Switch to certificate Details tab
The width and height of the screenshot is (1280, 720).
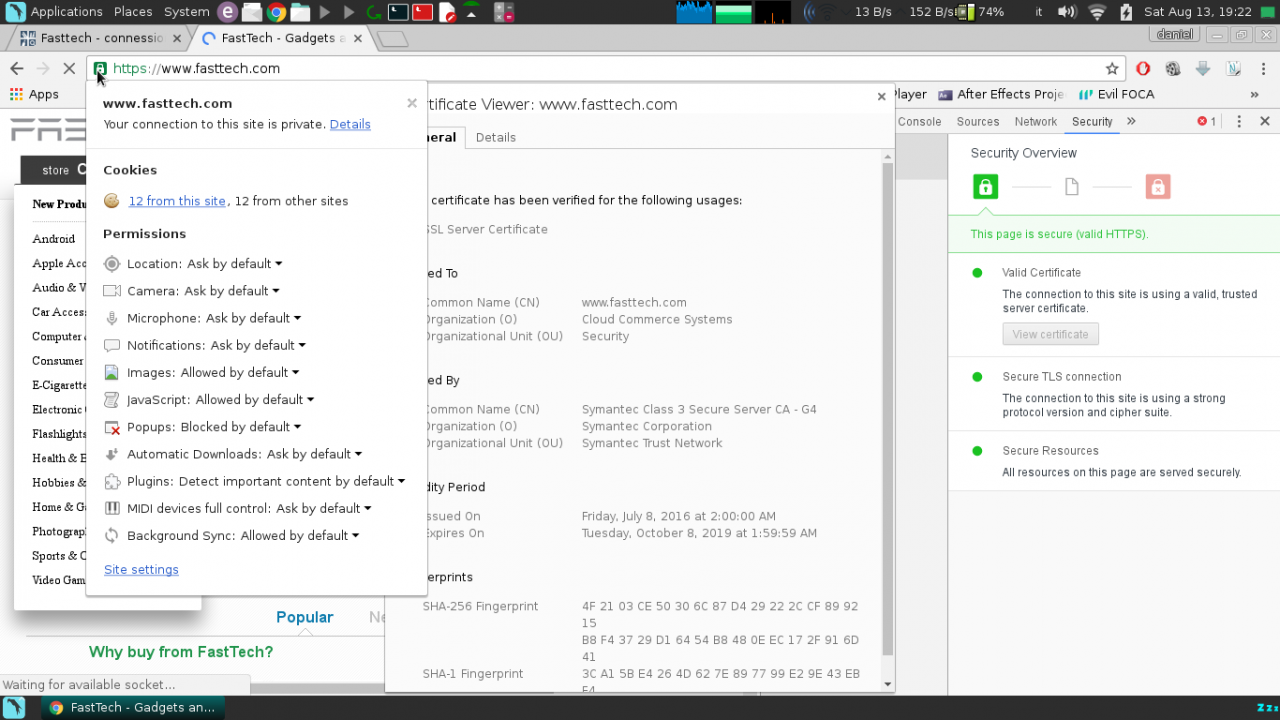pos(496,137)
